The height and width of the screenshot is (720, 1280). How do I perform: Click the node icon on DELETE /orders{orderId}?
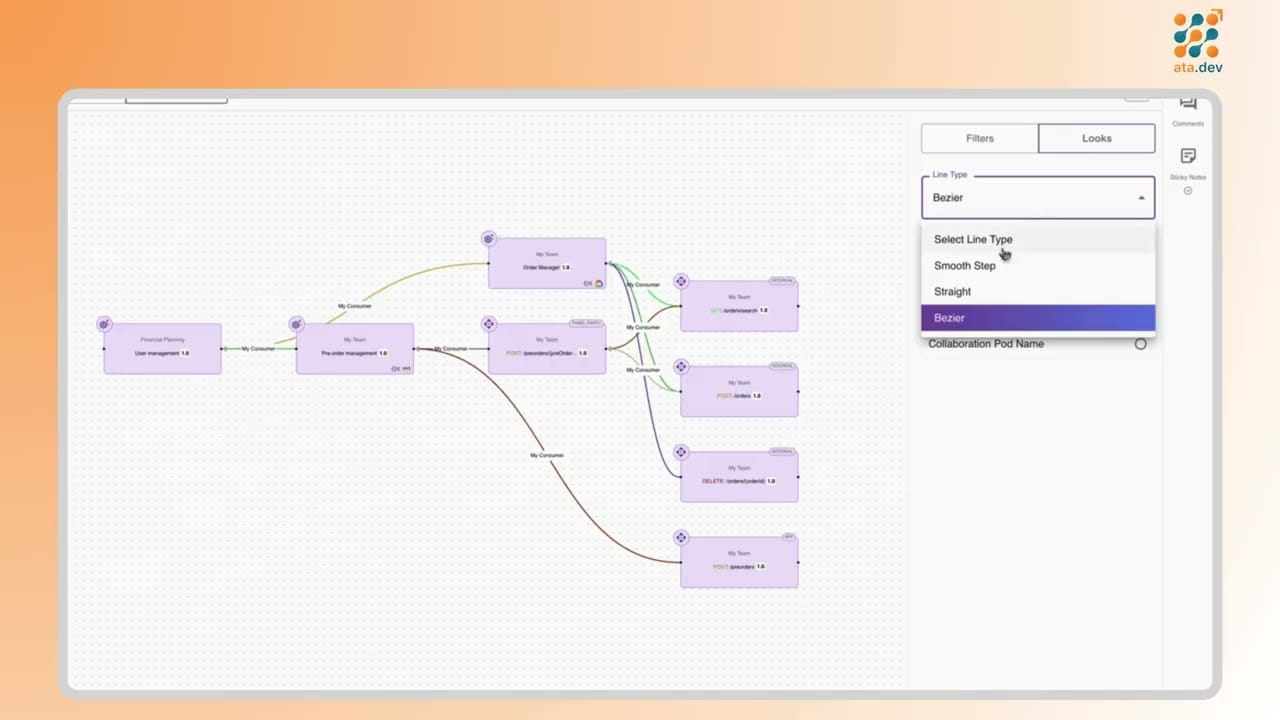(x=681, y=451)
